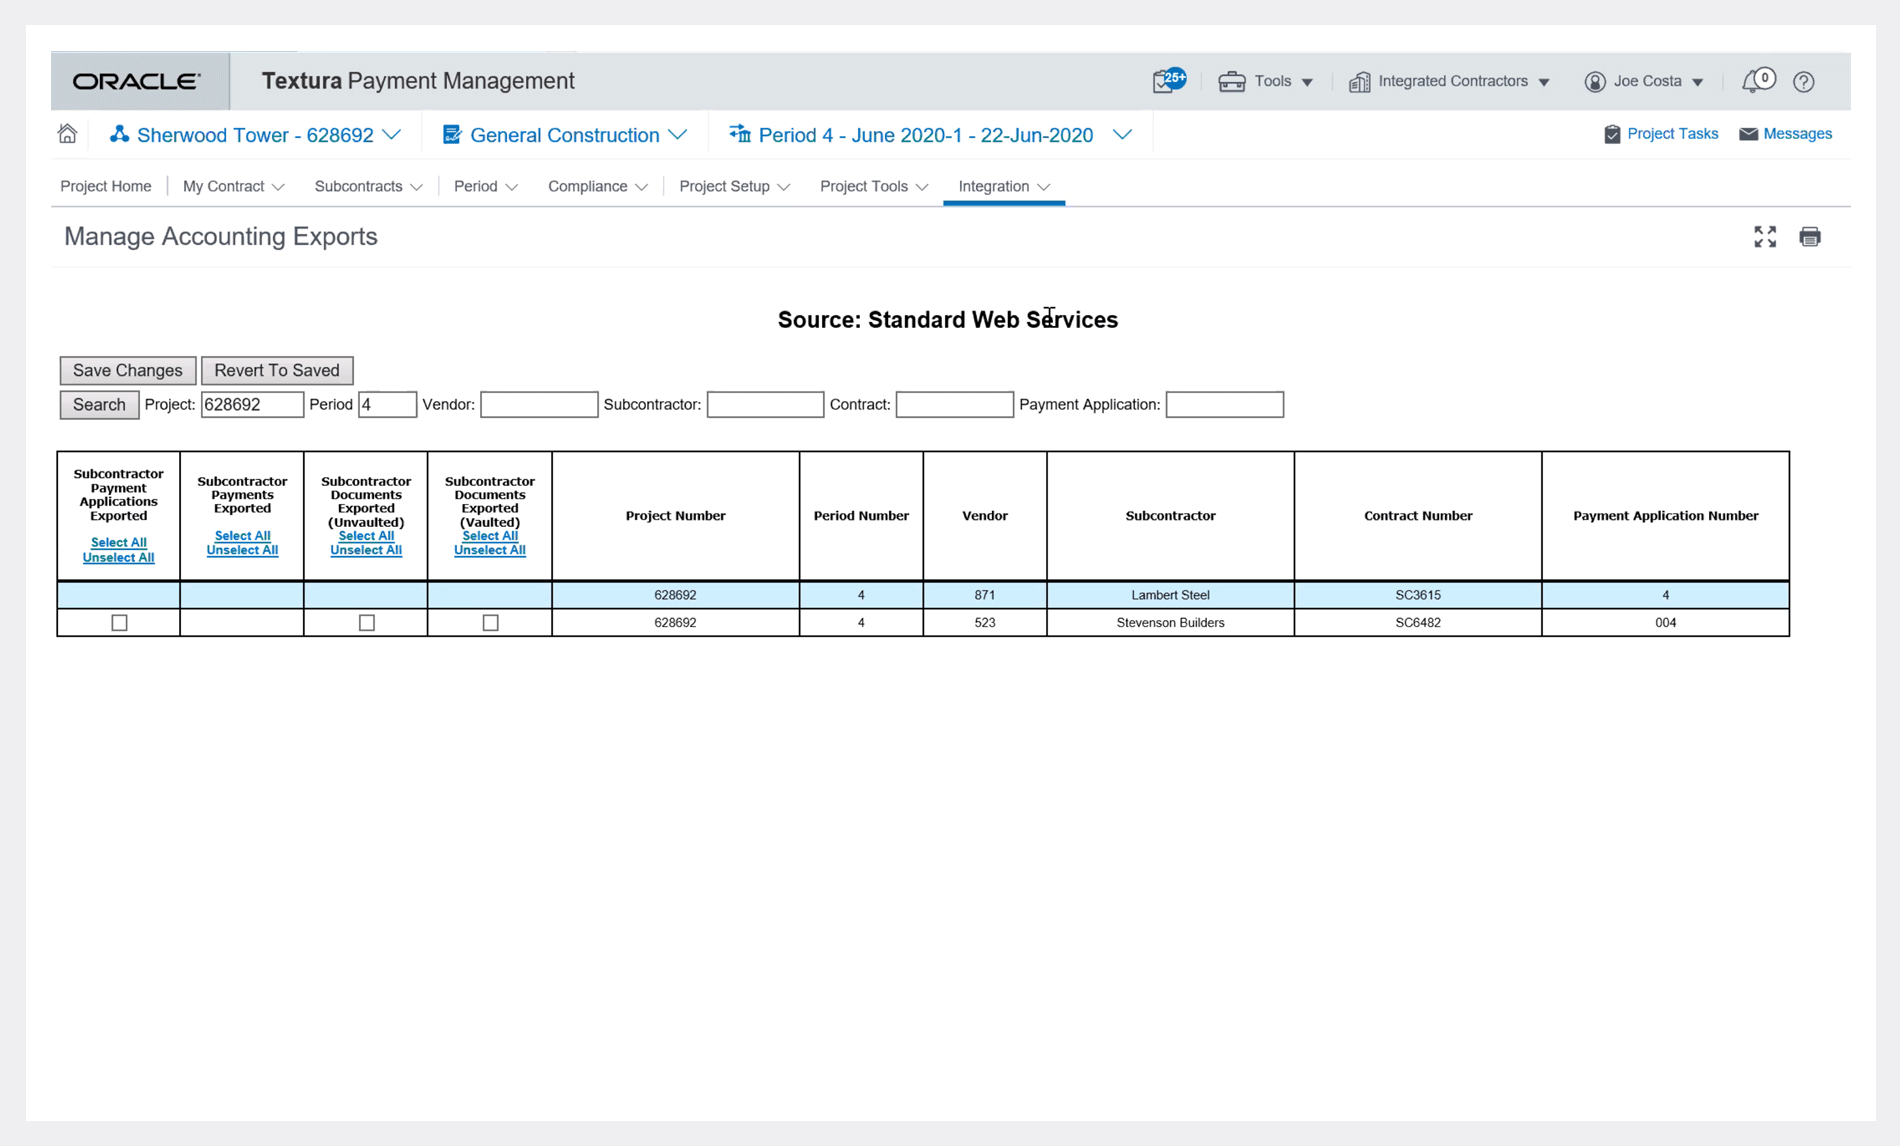1900x1146 pixels.
Task: Unselect All in Subcontractor Payment Applications Exported
Action: tap(118, 557)
